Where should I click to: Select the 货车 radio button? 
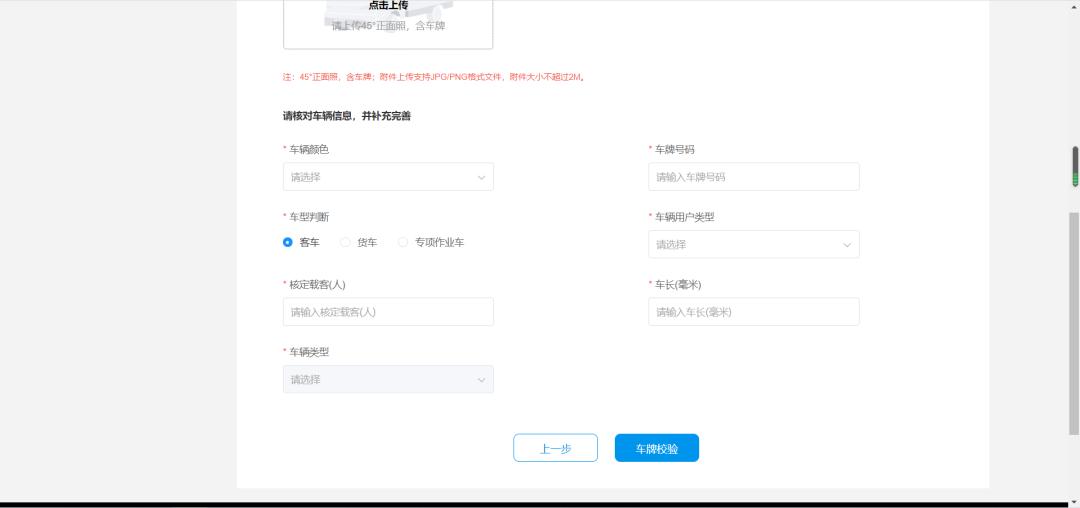tap(346, 242)
